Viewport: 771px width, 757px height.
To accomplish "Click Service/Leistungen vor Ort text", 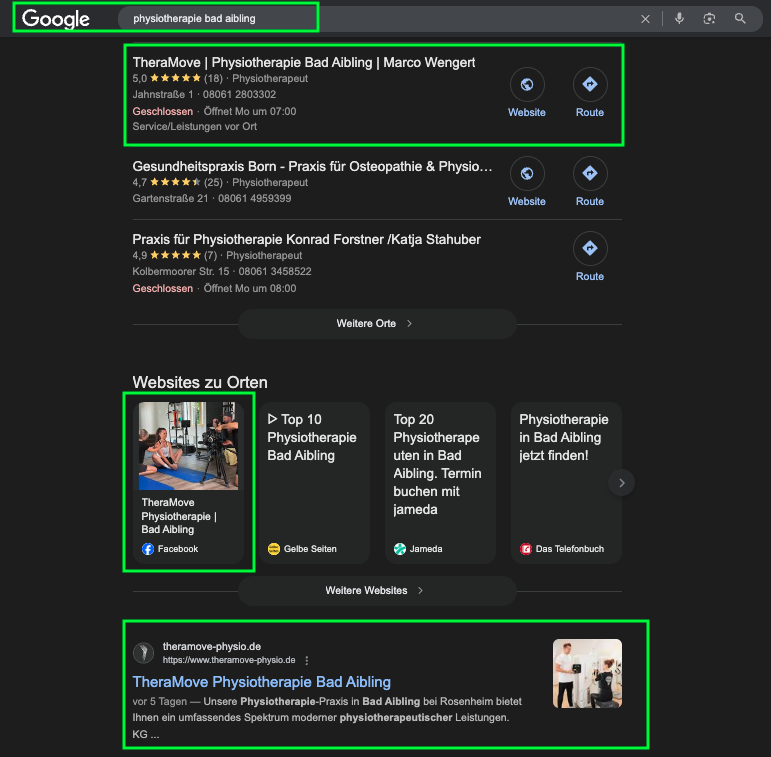I will 195,126.
